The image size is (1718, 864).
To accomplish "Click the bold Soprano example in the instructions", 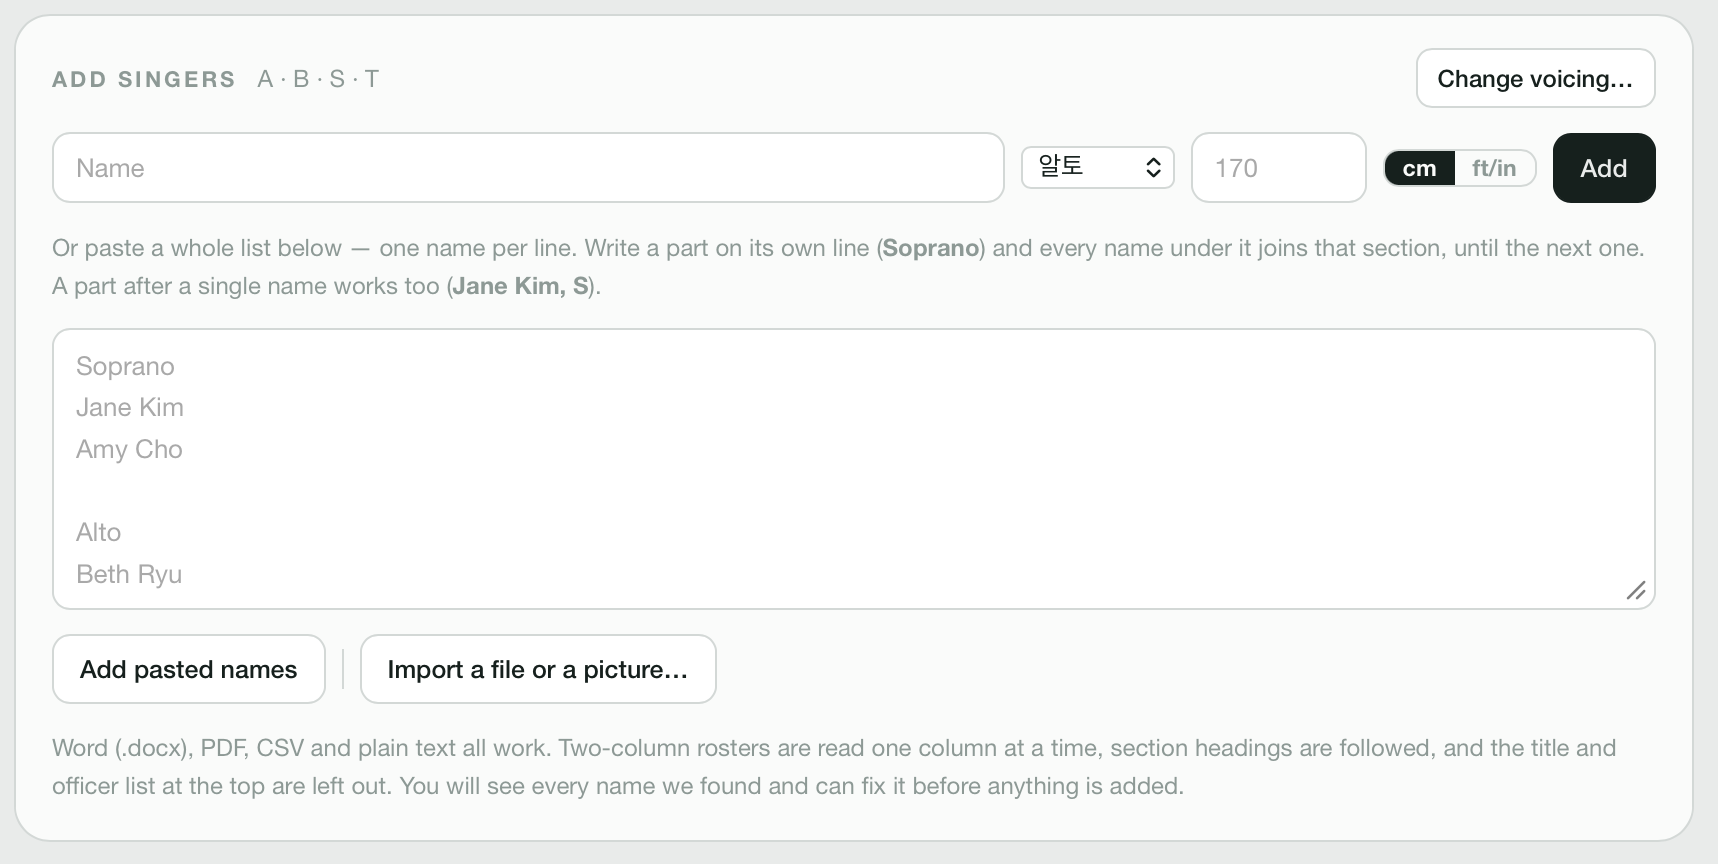I will pos(931,248).
